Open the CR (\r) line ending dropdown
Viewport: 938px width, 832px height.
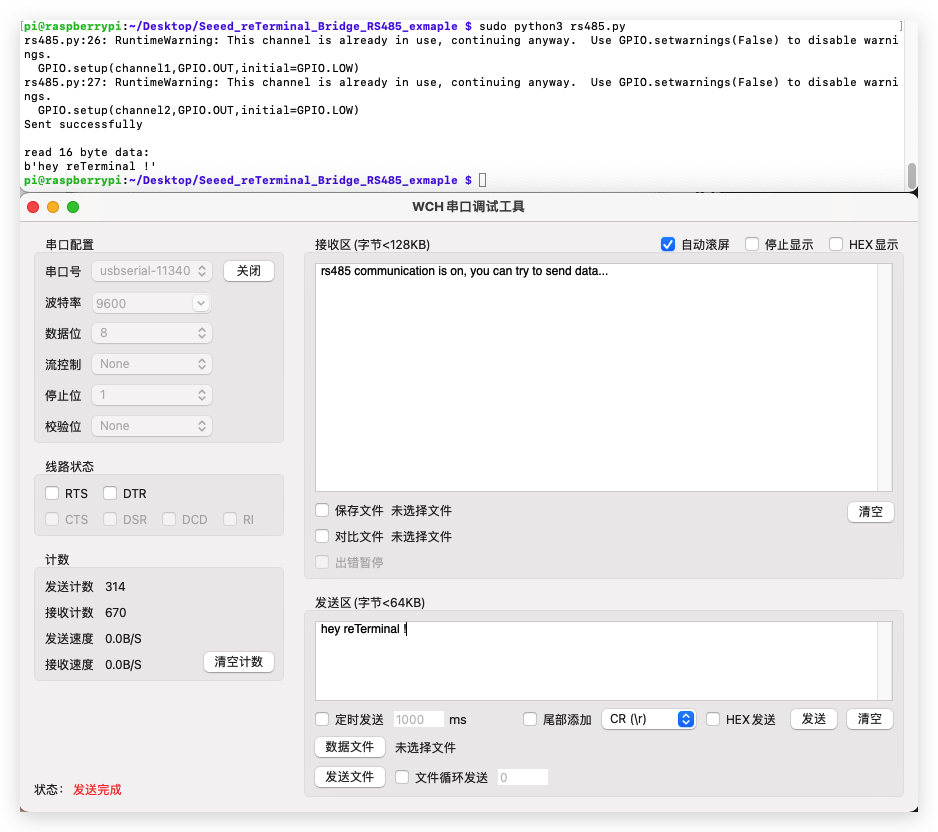tap(648, 719)
